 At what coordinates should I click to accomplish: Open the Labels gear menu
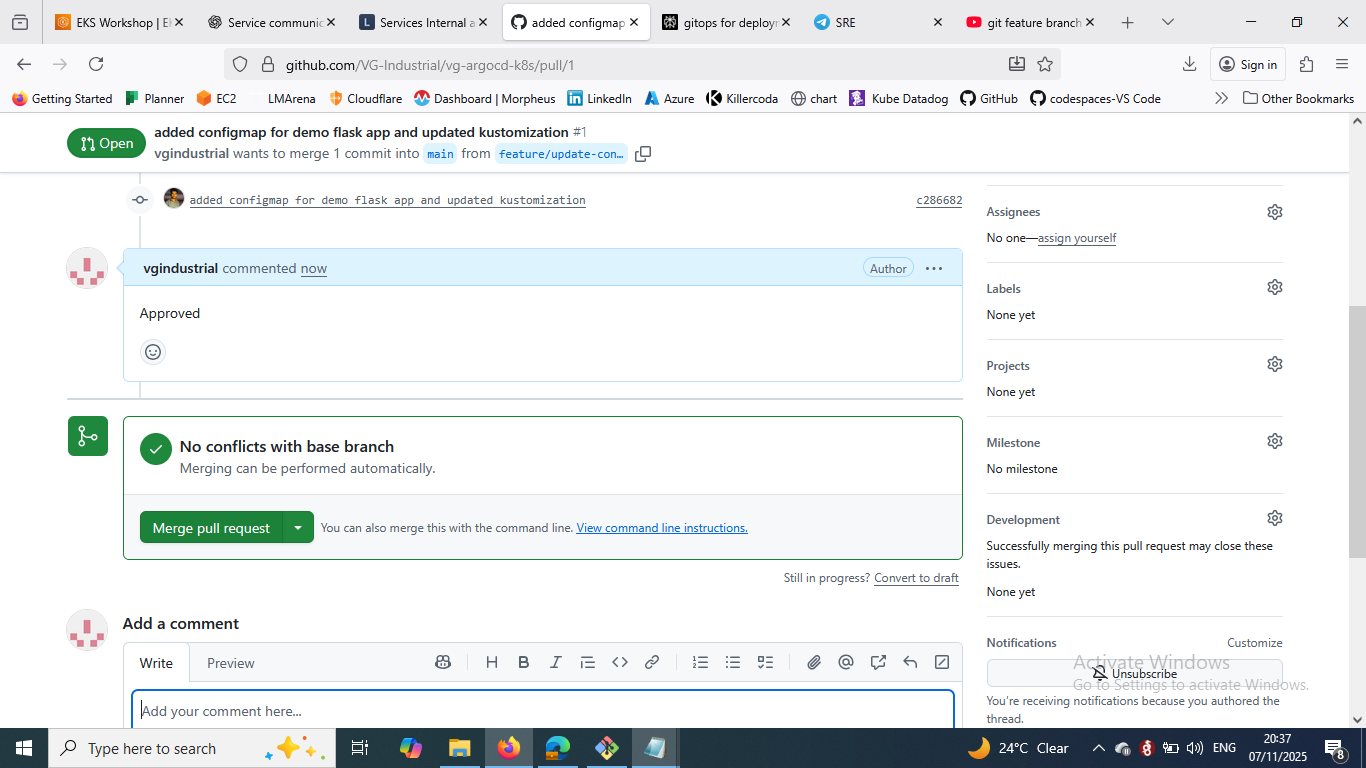point(1274,287)
